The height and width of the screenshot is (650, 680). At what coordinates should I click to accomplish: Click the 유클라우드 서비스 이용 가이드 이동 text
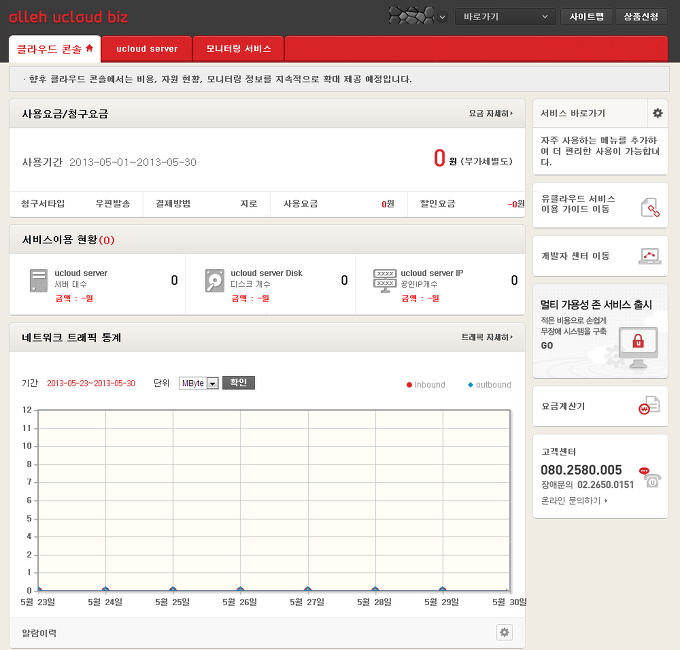578,204
